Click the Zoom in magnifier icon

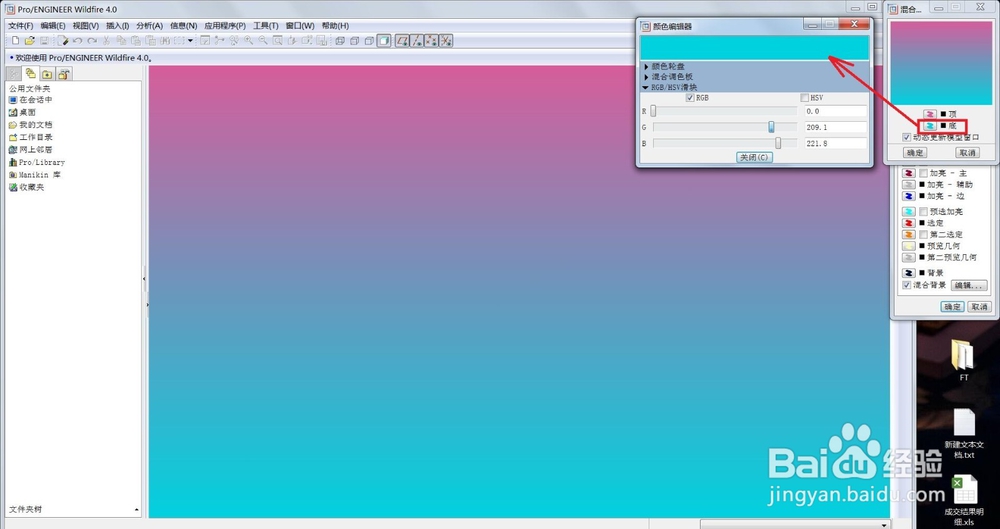pyautogui.click(x=248, y=40)
